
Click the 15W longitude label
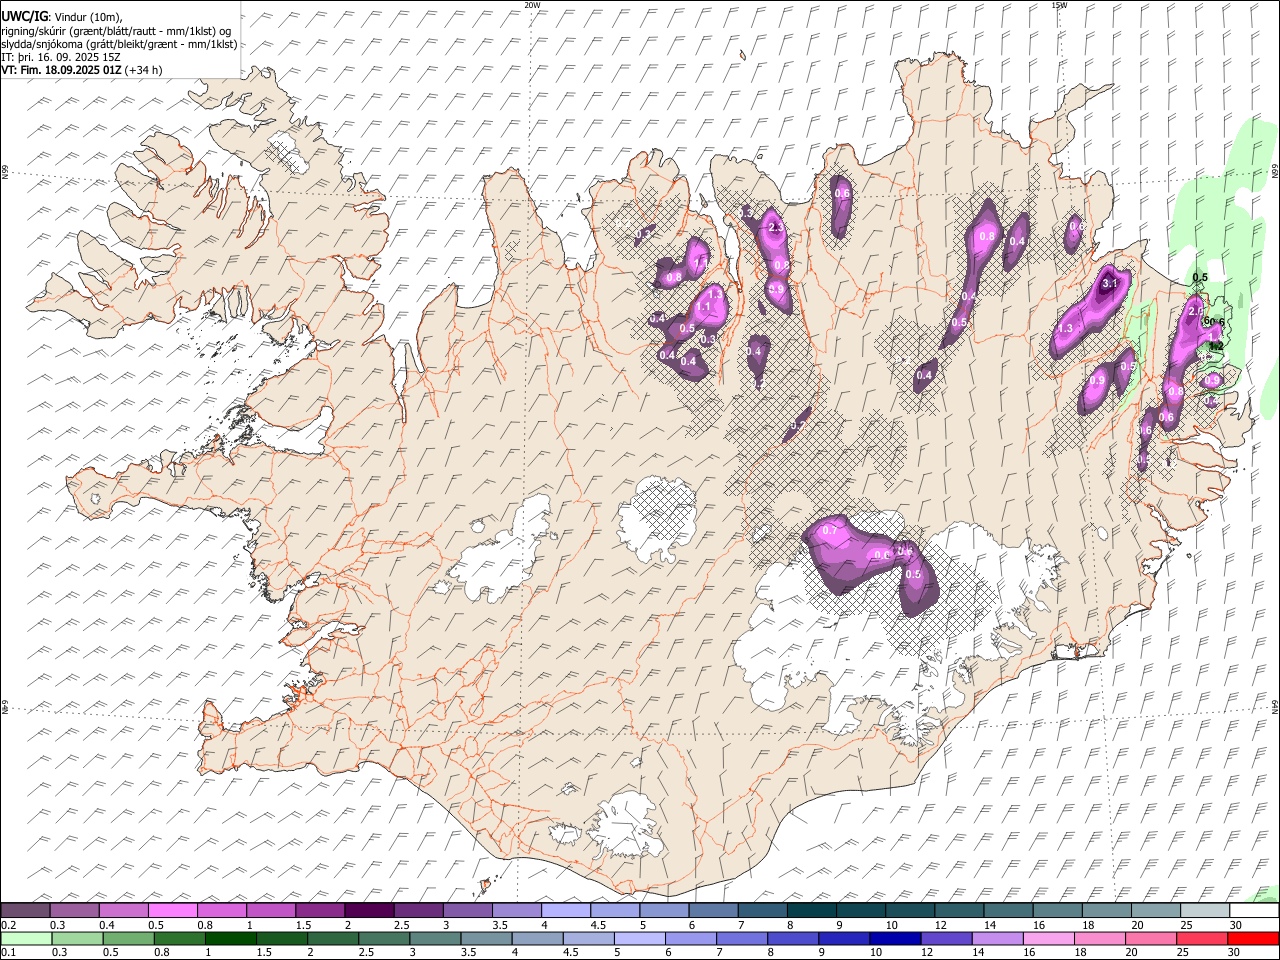(x=1059, y=5)
